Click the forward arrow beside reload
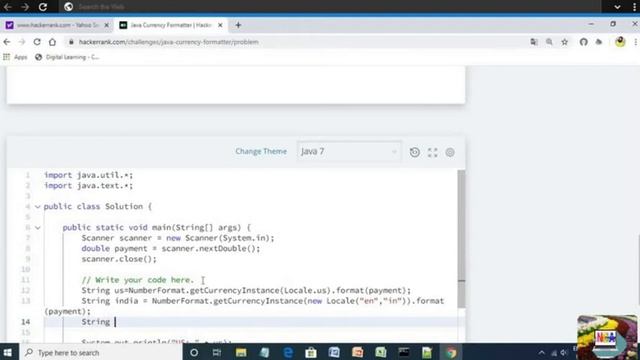This screenshot has width=640, height=360. [22, 42]
